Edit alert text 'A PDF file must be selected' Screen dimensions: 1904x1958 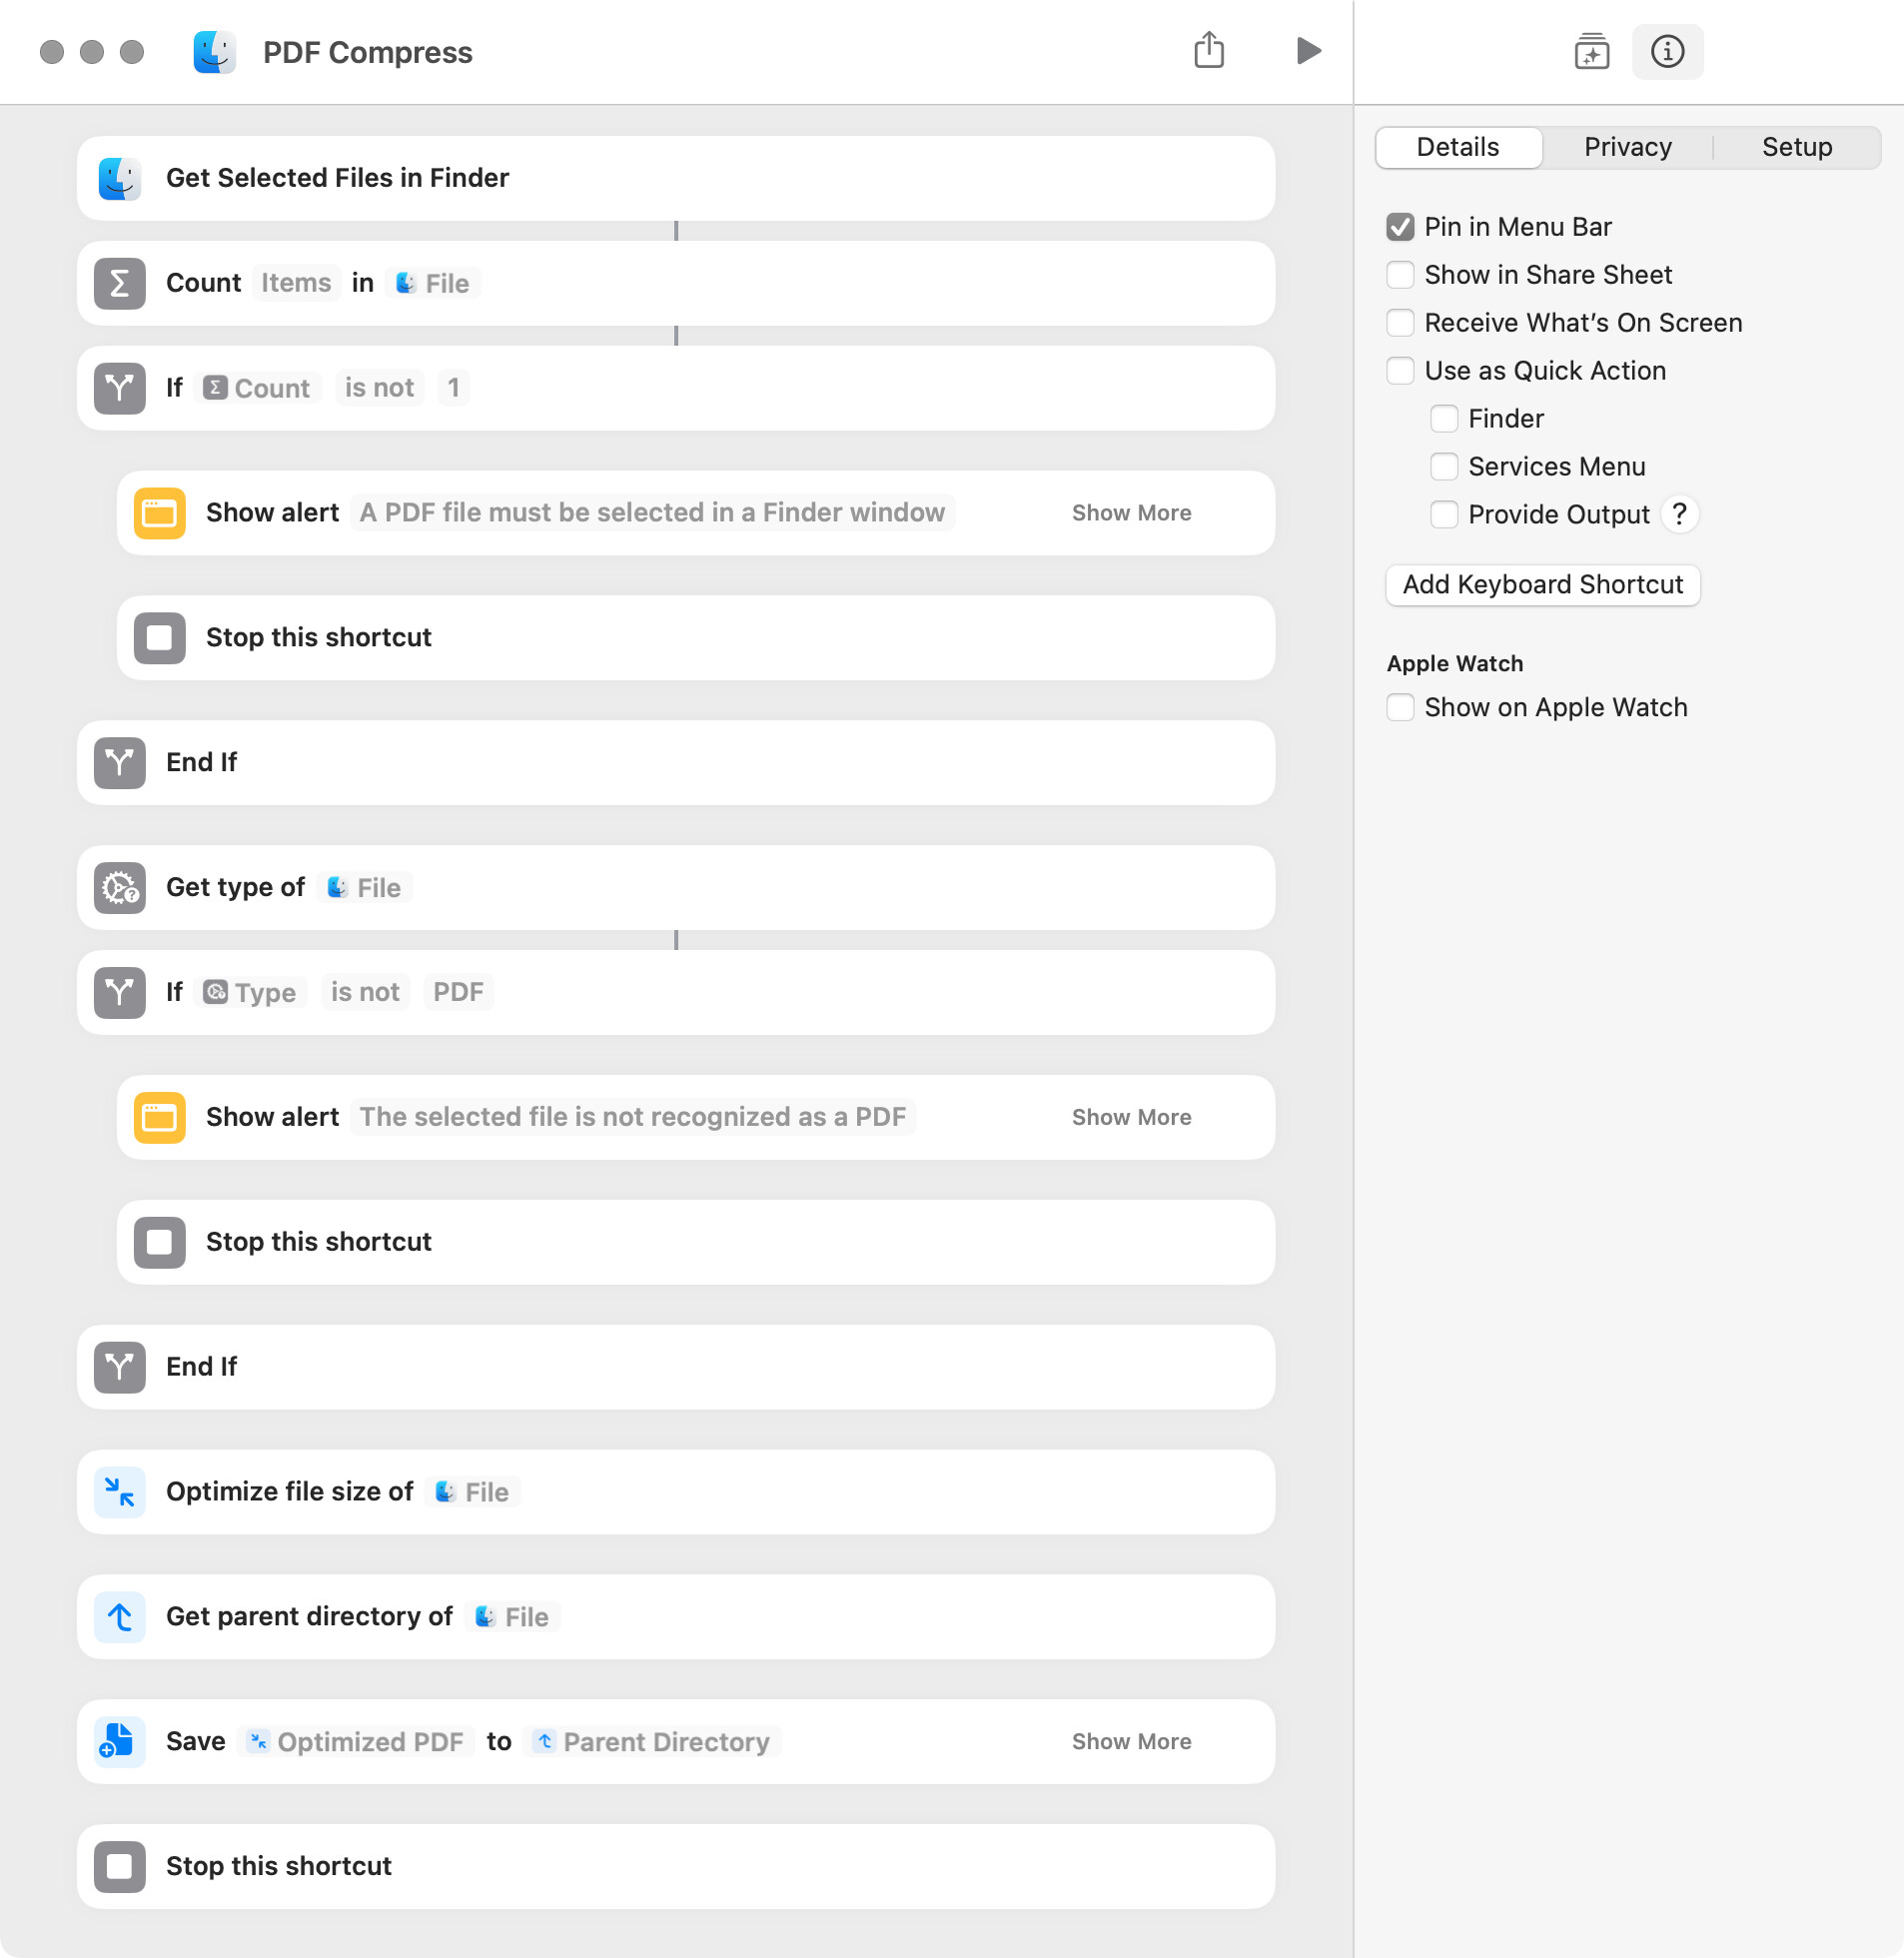point(652,513)
